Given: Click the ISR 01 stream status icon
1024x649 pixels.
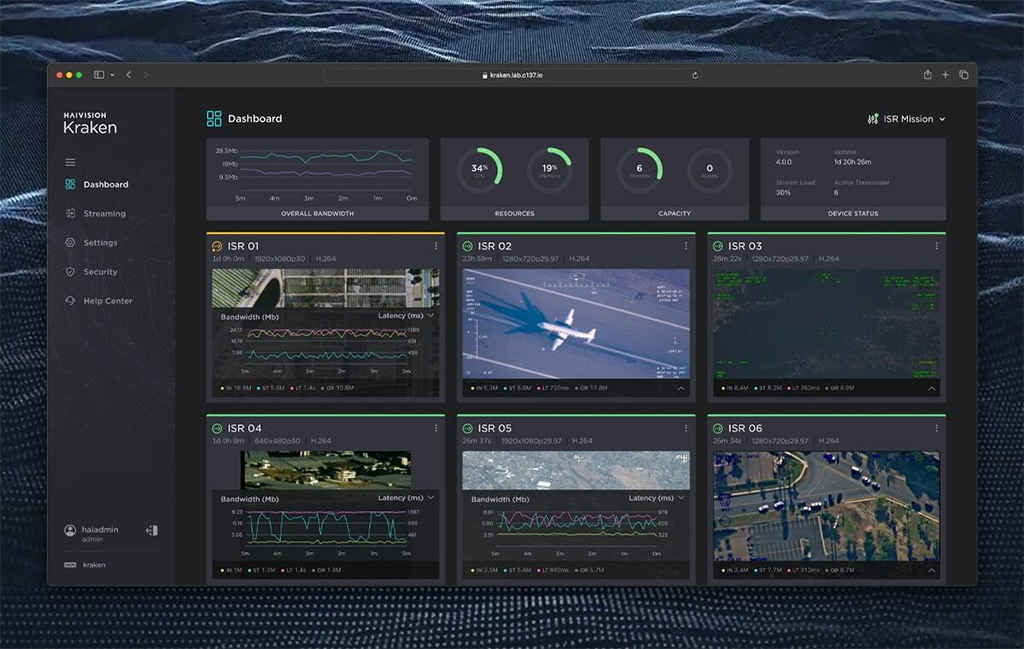Looking at the screenshot, I should point(217,246).
